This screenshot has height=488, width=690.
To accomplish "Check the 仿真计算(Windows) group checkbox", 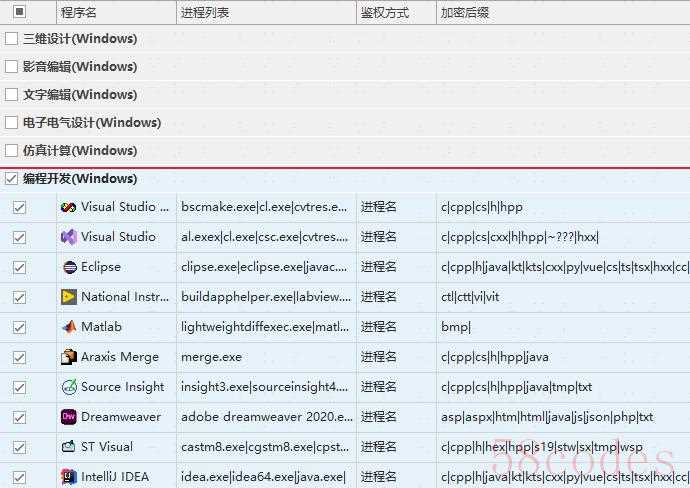I will 11,150.
